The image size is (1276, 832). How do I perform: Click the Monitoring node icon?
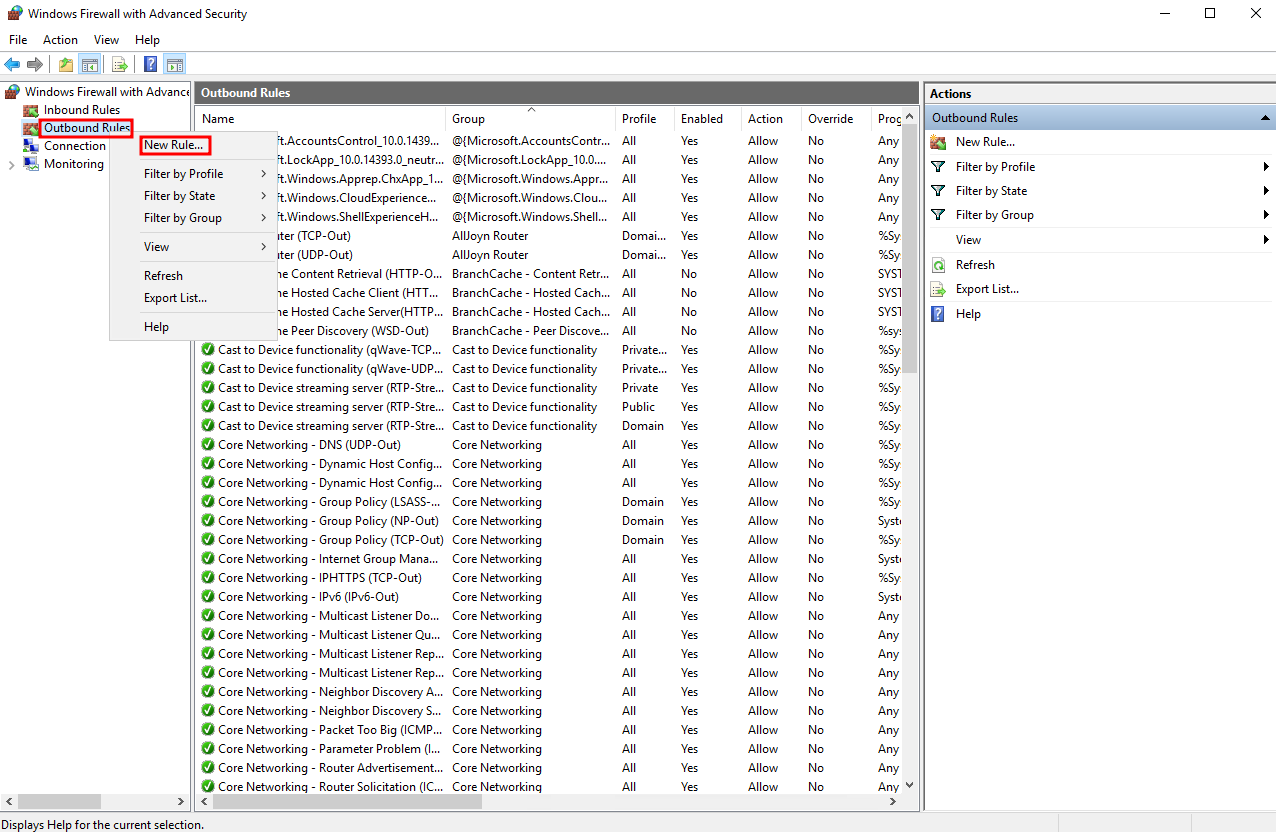(32, 164)
